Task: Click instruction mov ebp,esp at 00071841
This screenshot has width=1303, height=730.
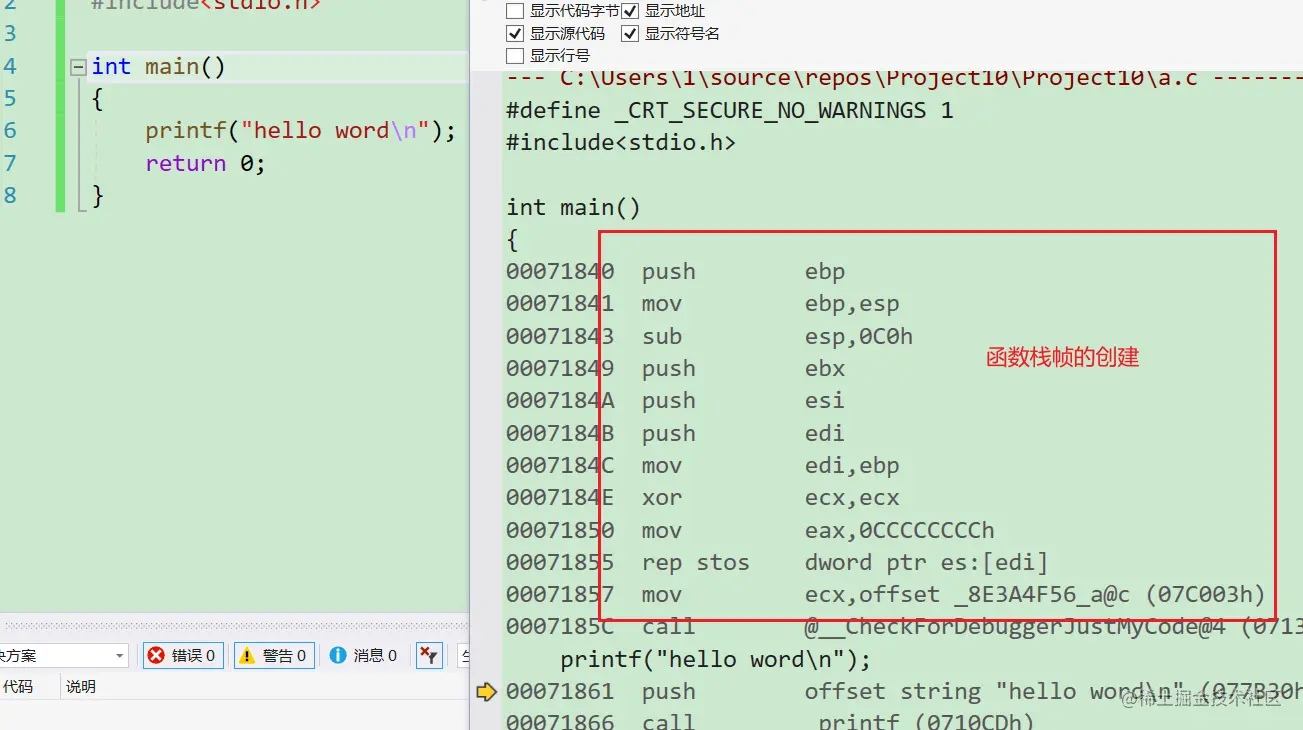Action: pyautogui.click(x=703, y=304)
